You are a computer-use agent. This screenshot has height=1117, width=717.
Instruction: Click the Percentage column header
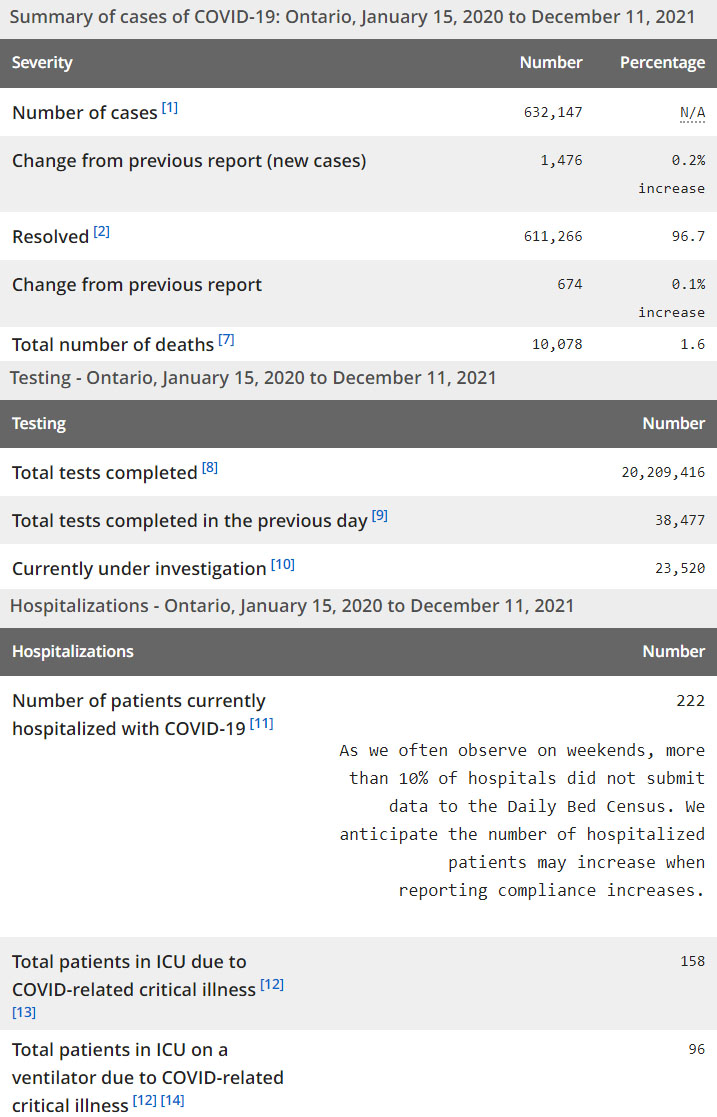(x=662, y=63)
